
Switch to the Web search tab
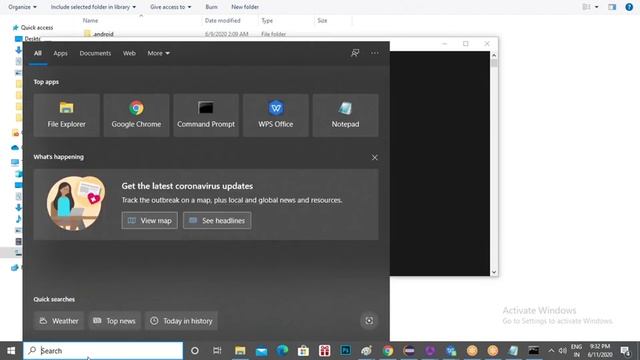[129, 53]
